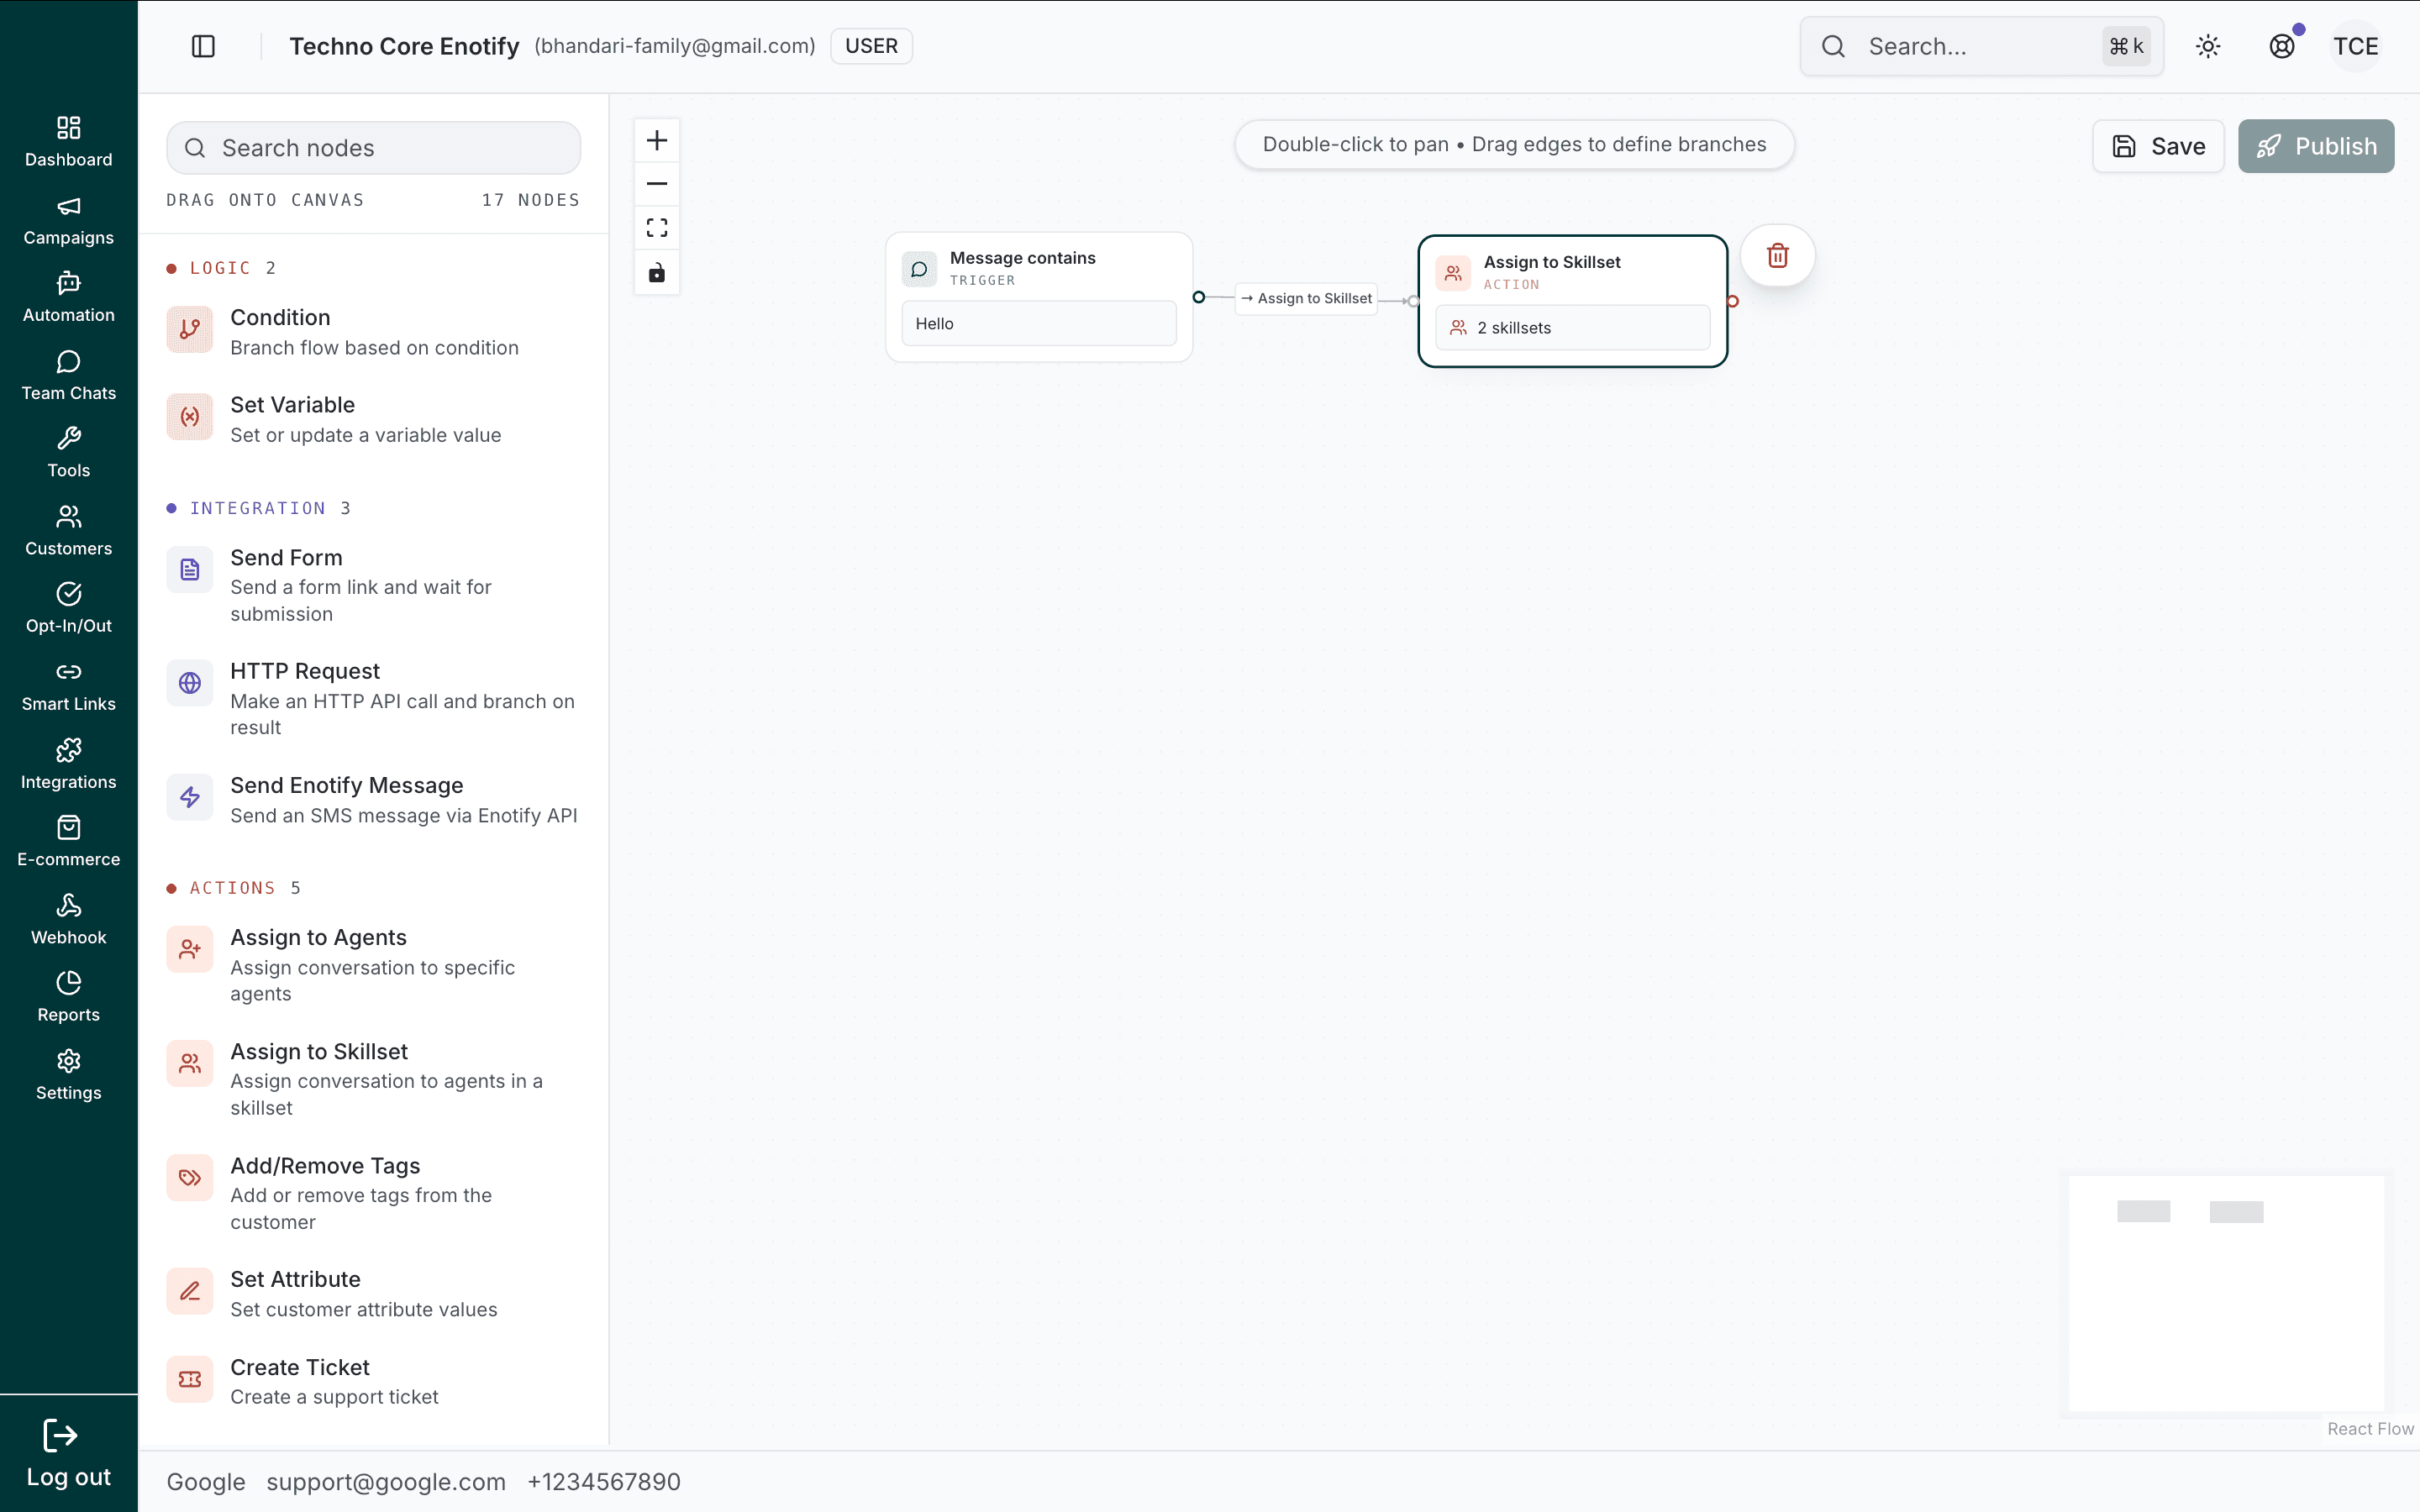The width and height of the screenshot is (2420, 1512).
Task: Open the help support icon
Action: pyautogui.click(x=2282, y=46)
